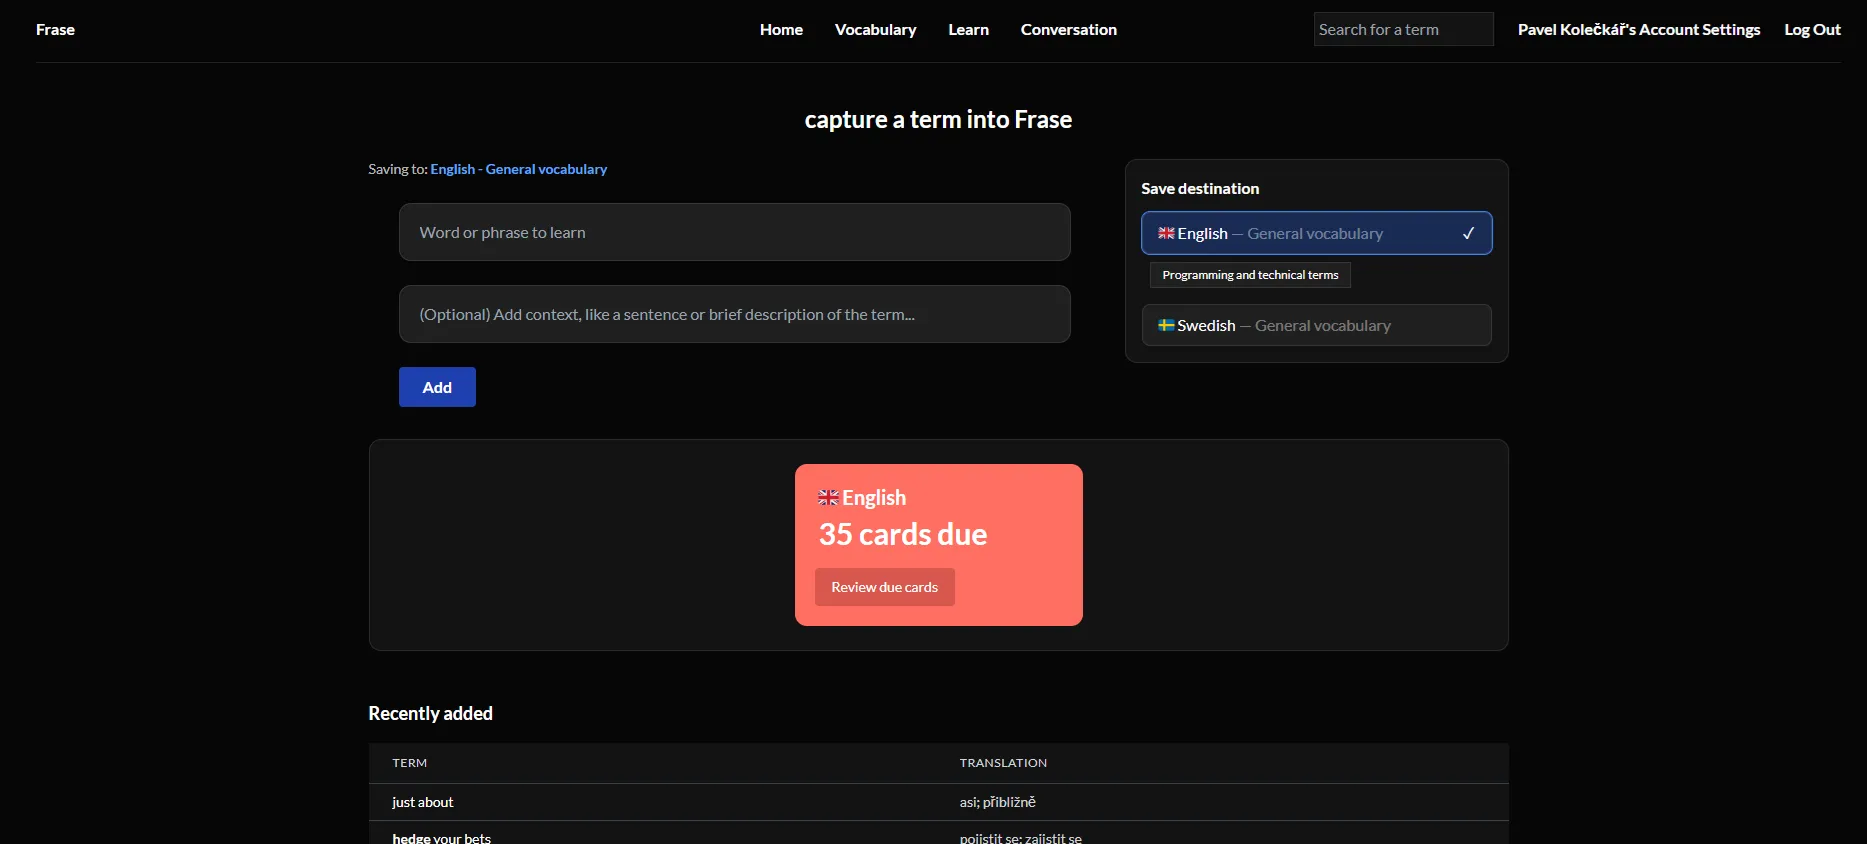
Task: Choose Programming and technical terms sub-list
Action: [1250, 275]
